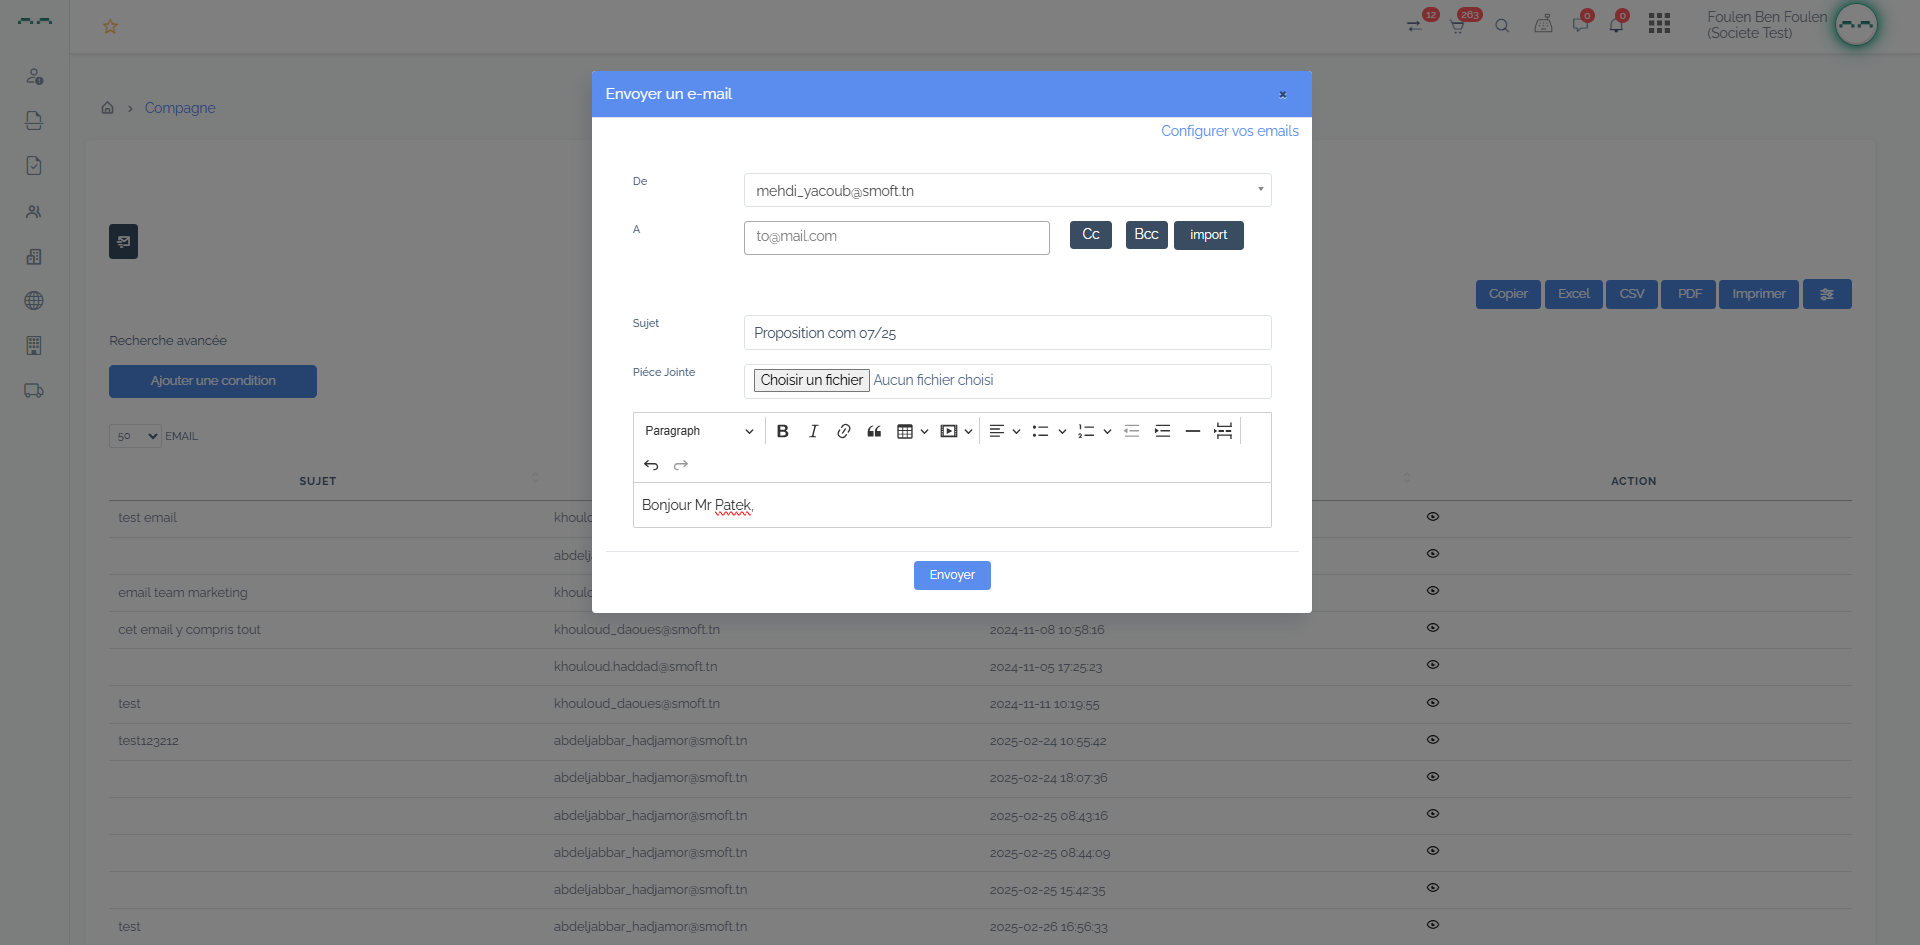Show details of 'test123212' email via eye icon
Image resolution: width=1920 pixels, height=945 pixels.
coord(1432,740)
